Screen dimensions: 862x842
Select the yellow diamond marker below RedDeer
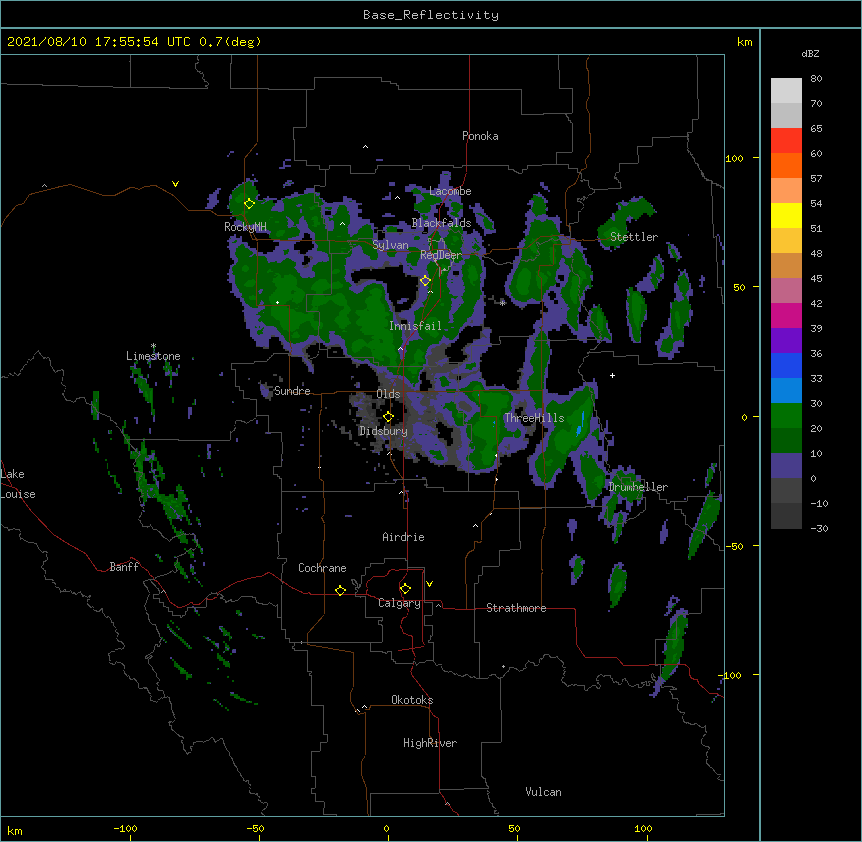tap(425, 281)
